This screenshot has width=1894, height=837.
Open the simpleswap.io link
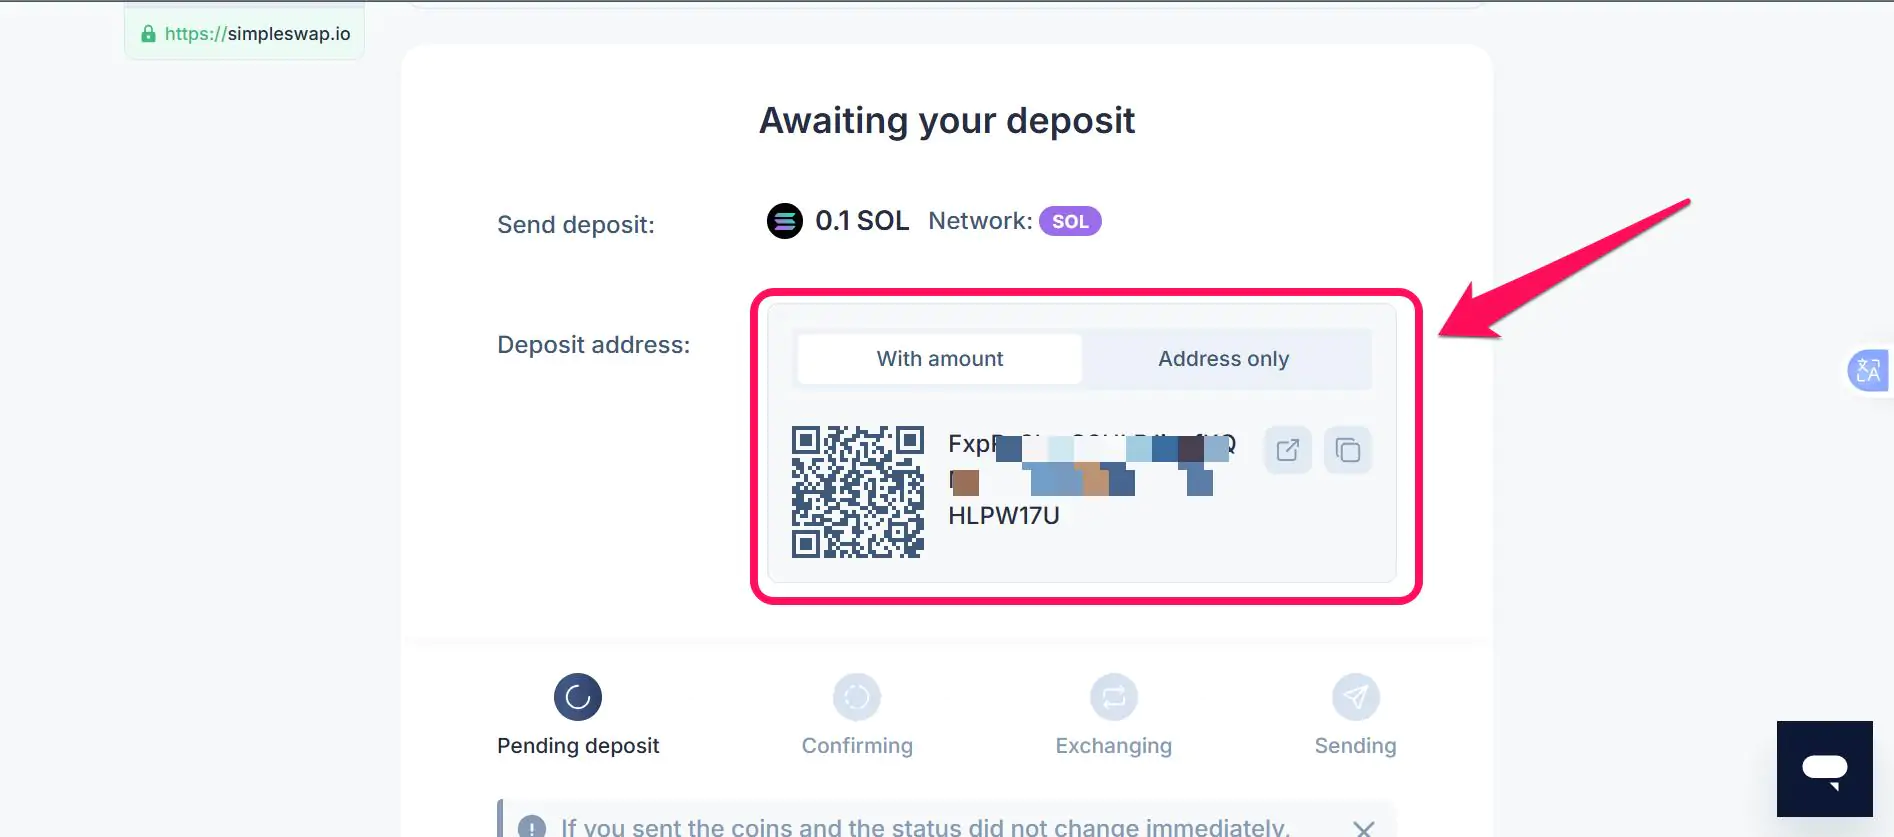258,33
